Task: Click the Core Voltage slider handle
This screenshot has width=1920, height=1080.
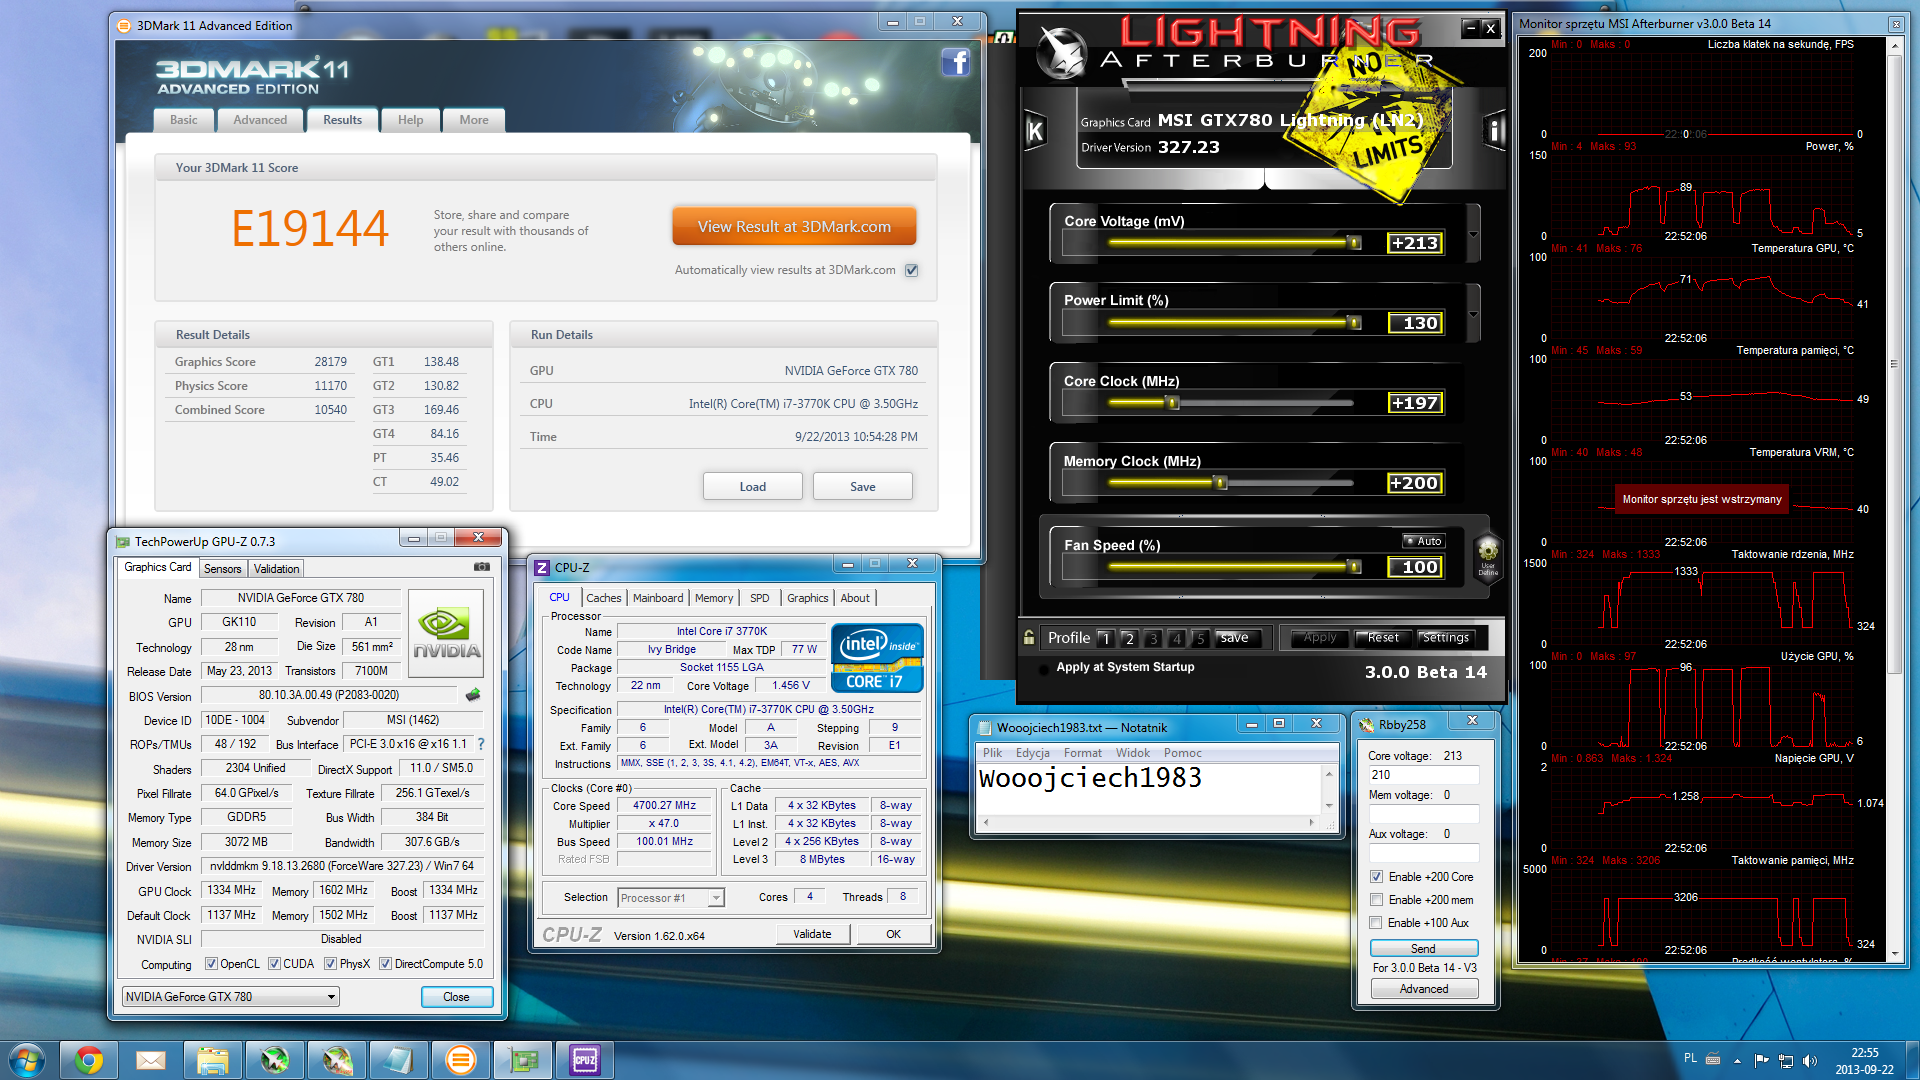Action: pos(1354,243)
